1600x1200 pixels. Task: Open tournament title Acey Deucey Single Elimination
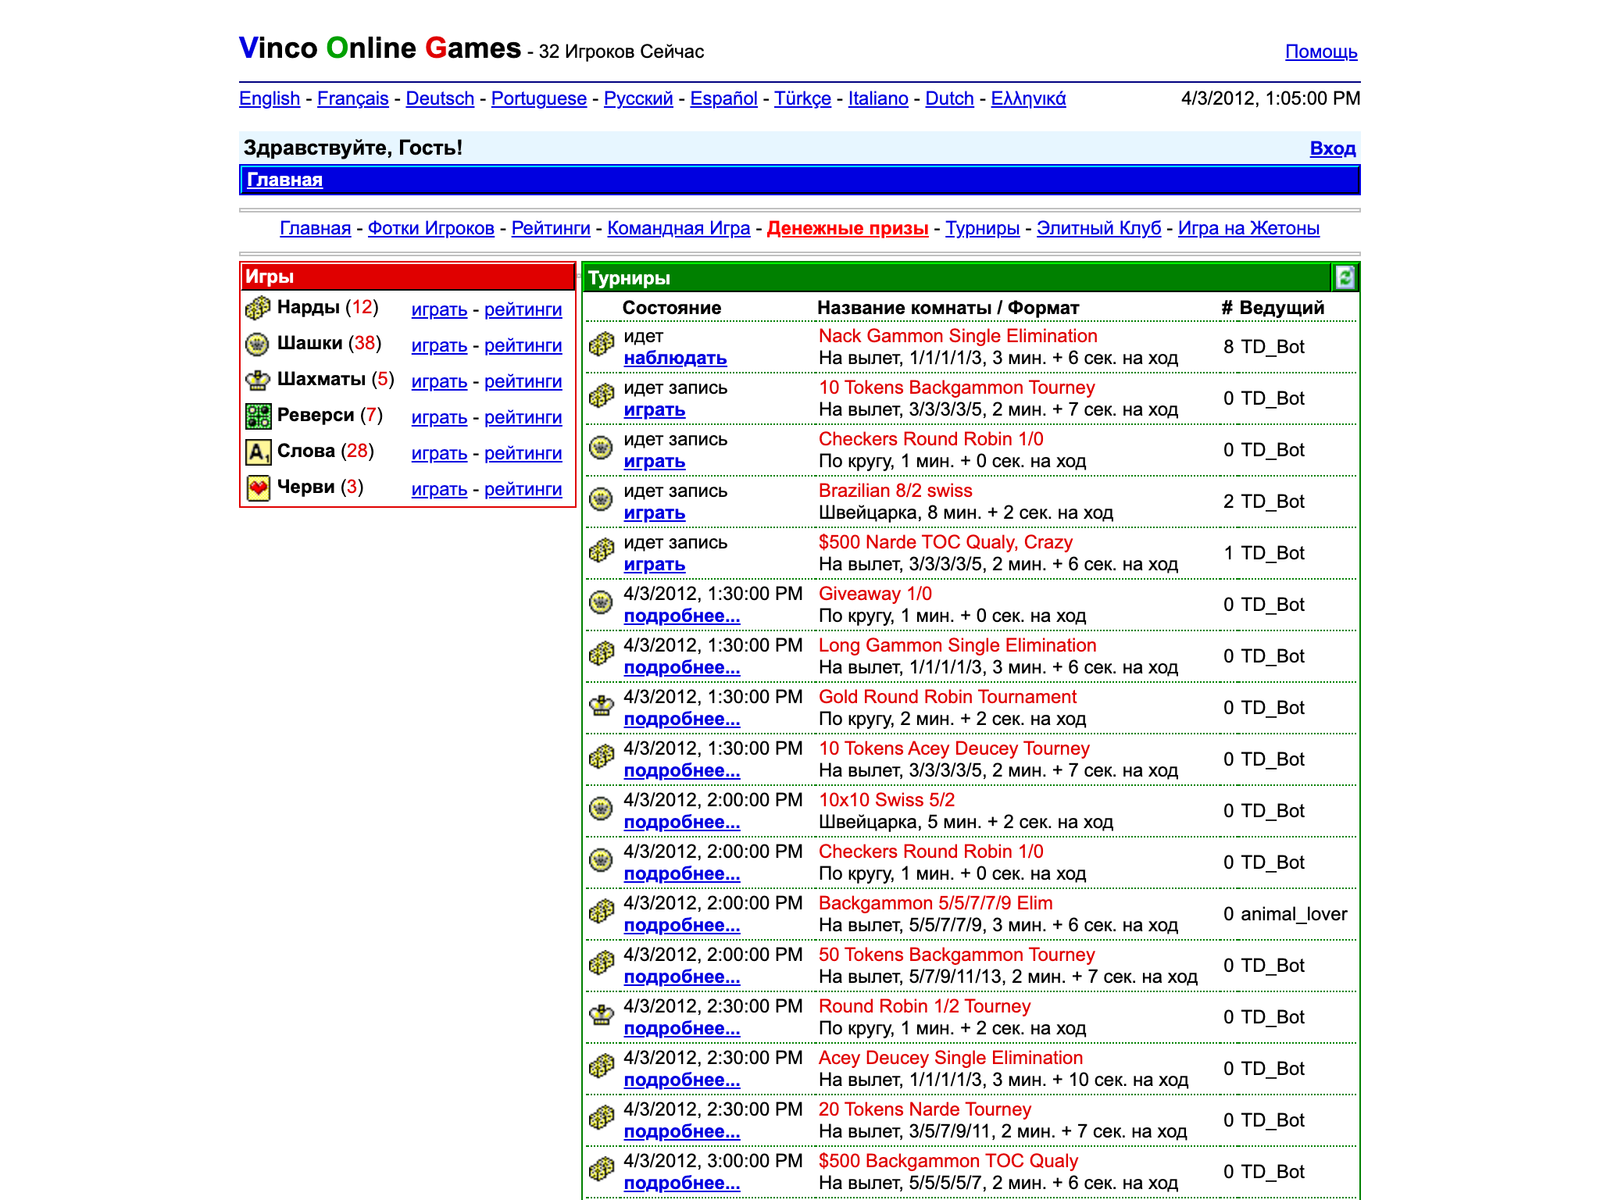coord(950,1058)
